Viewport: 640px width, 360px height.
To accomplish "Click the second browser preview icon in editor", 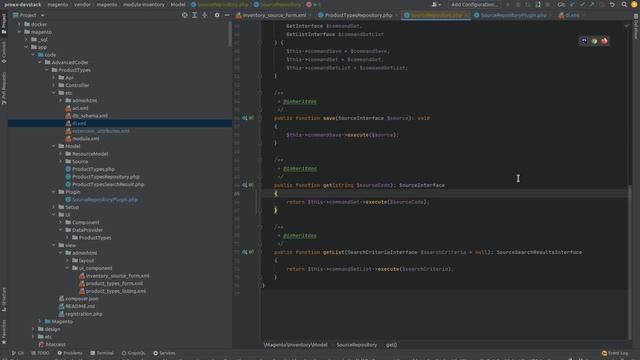I will point(594,41).
